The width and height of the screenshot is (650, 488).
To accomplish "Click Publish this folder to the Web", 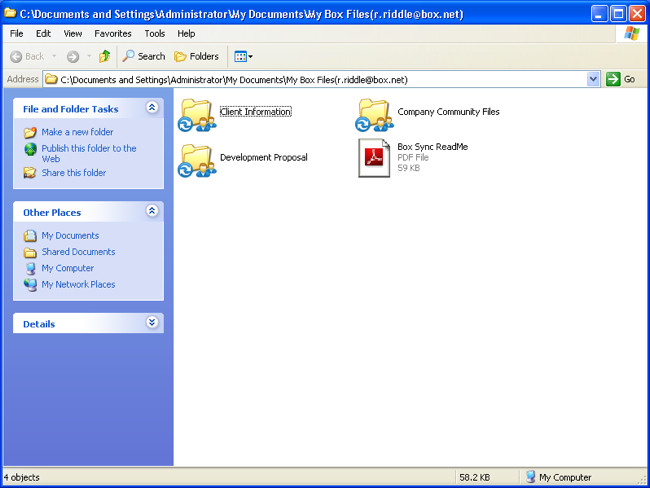I will point(89,153).
